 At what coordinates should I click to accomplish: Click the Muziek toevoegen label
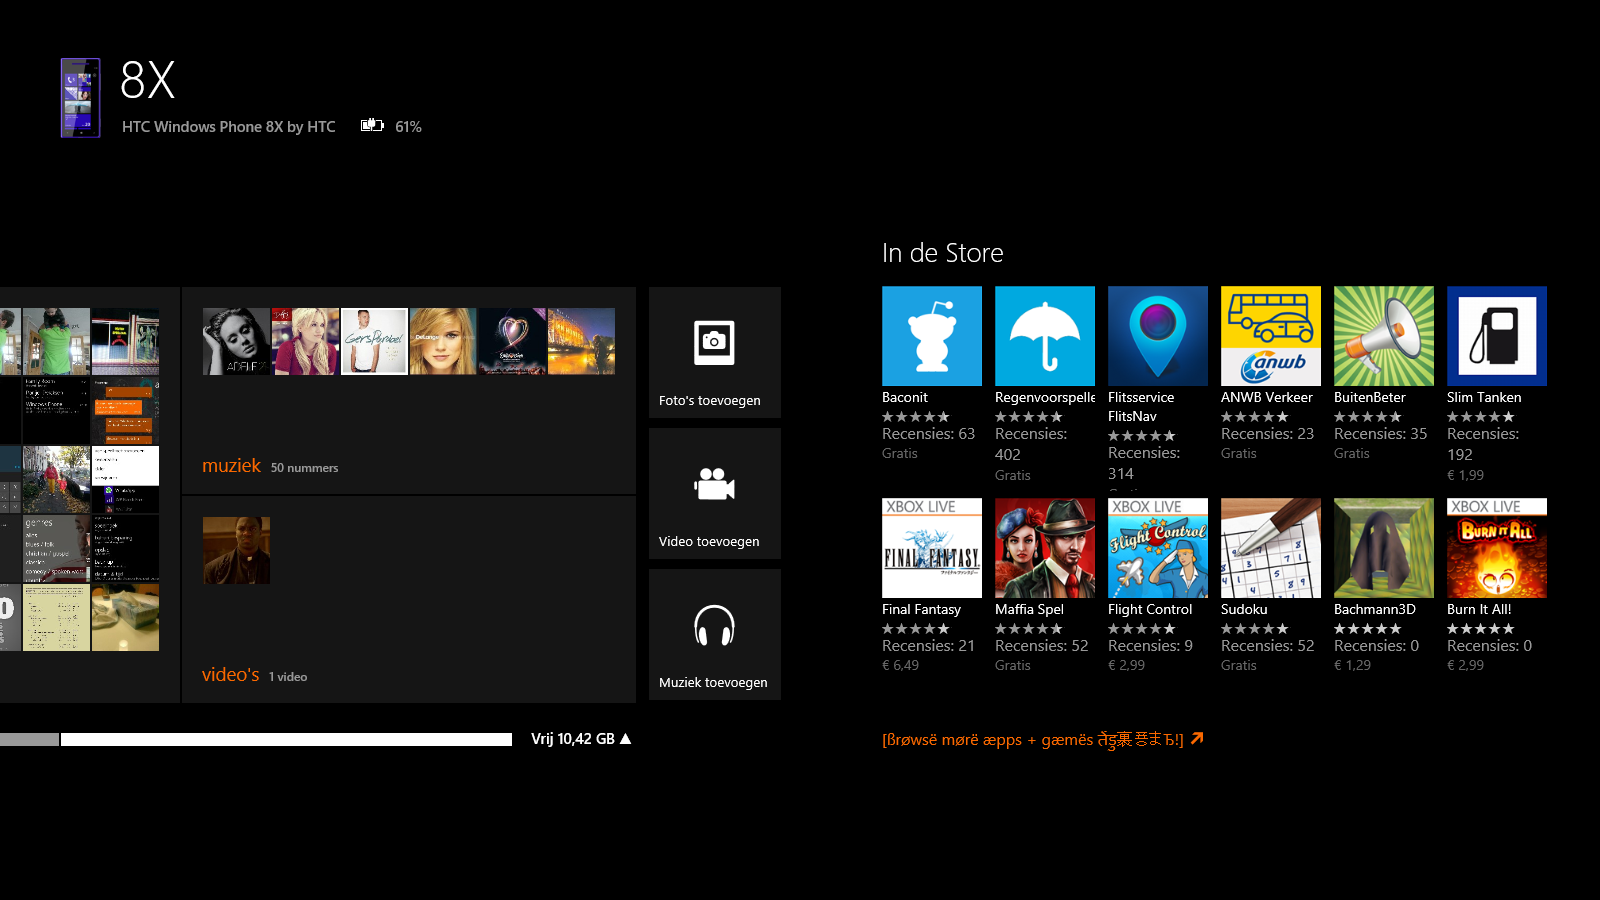tap(713, 683)
